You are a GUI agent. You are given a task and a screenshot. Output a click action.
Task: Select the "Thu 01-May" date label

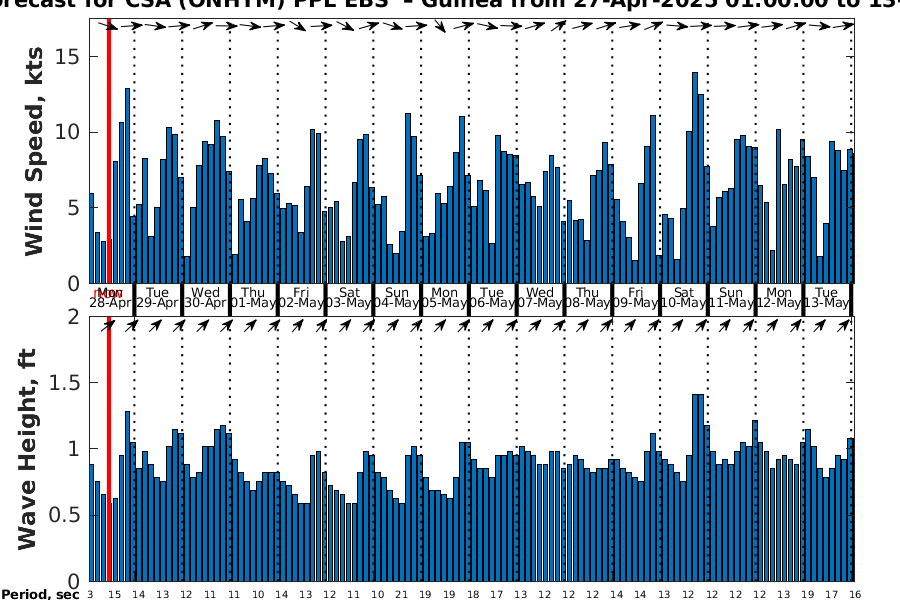click(x=253, y=298)
